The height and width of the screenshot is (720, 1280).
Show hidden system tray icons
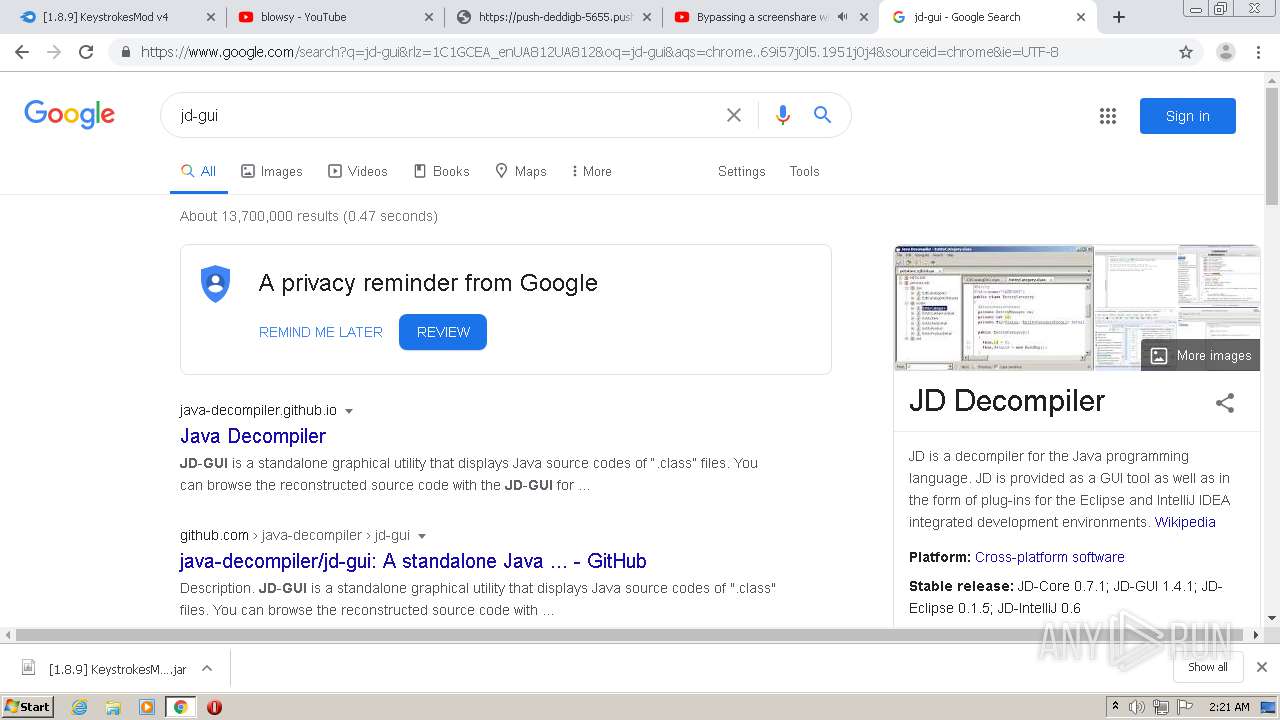pos(1115,707)
